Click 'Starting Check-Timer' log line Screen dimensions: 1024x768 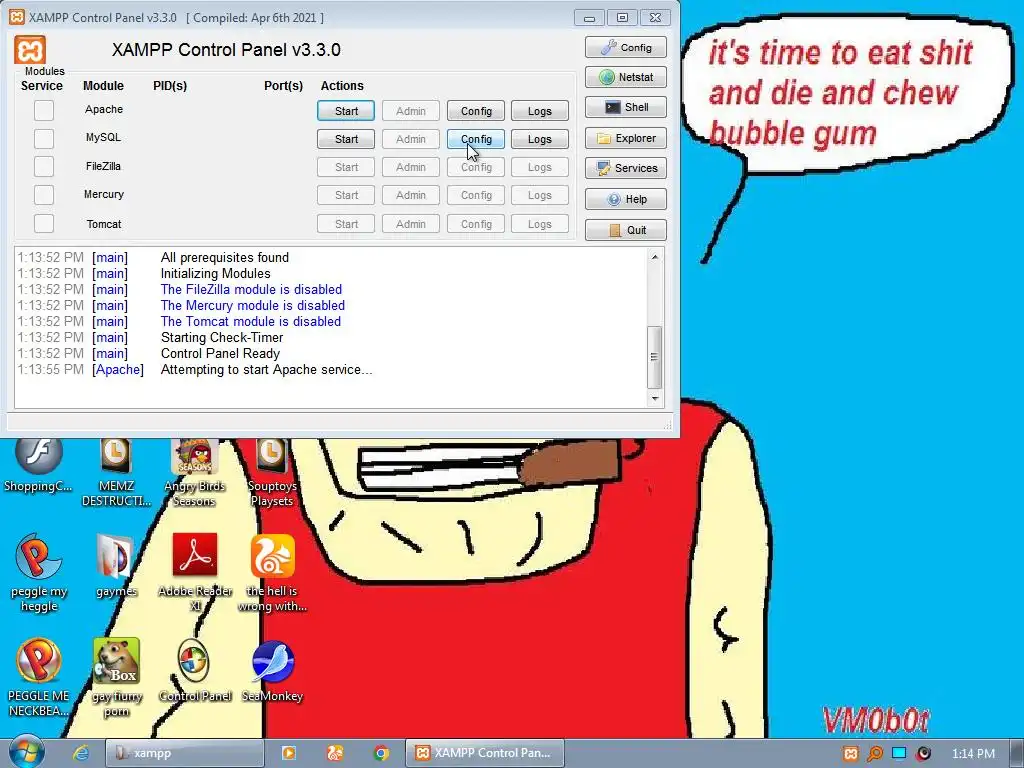[222, 338]
